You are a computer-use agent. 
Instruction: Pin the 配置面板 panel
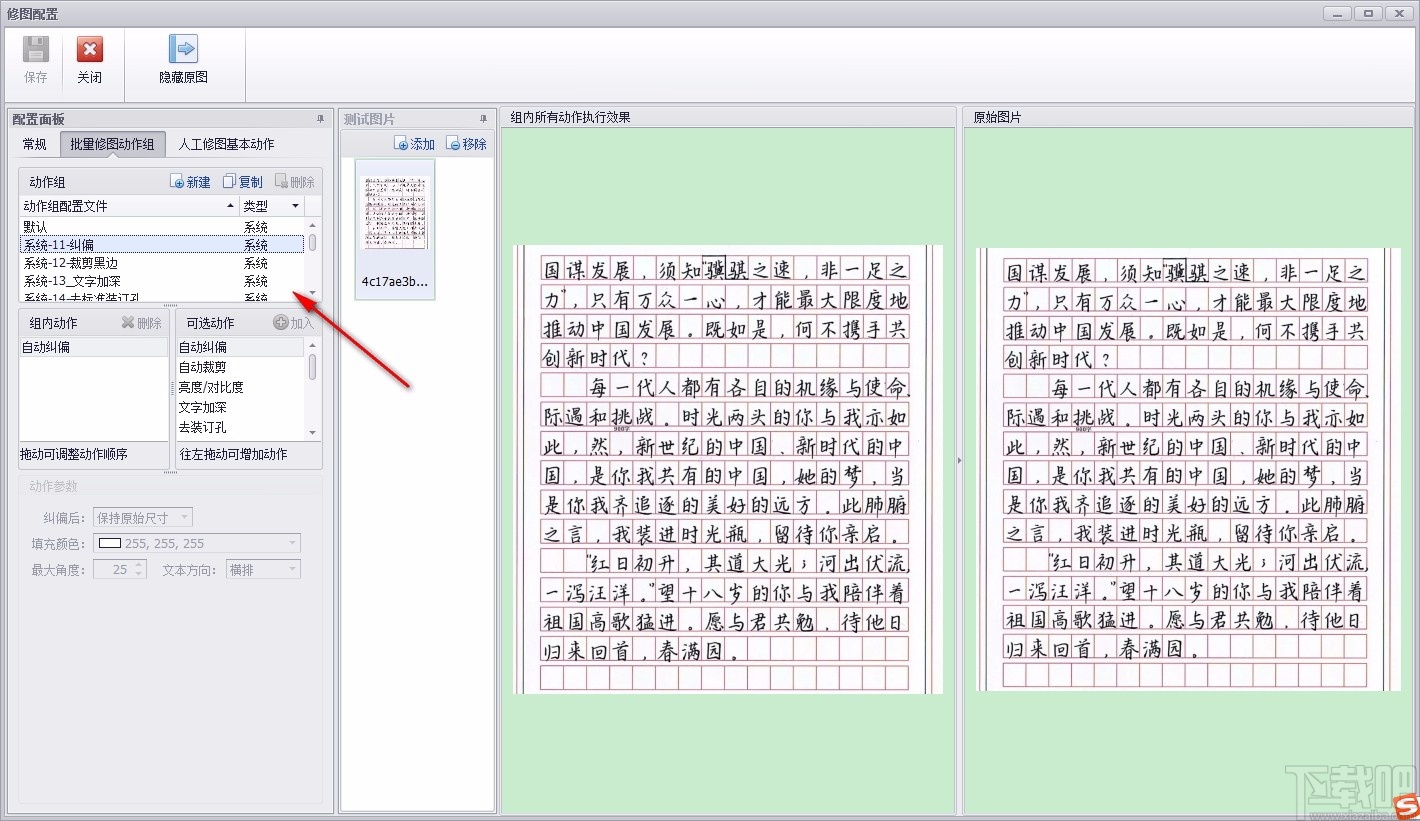point(321,119)
